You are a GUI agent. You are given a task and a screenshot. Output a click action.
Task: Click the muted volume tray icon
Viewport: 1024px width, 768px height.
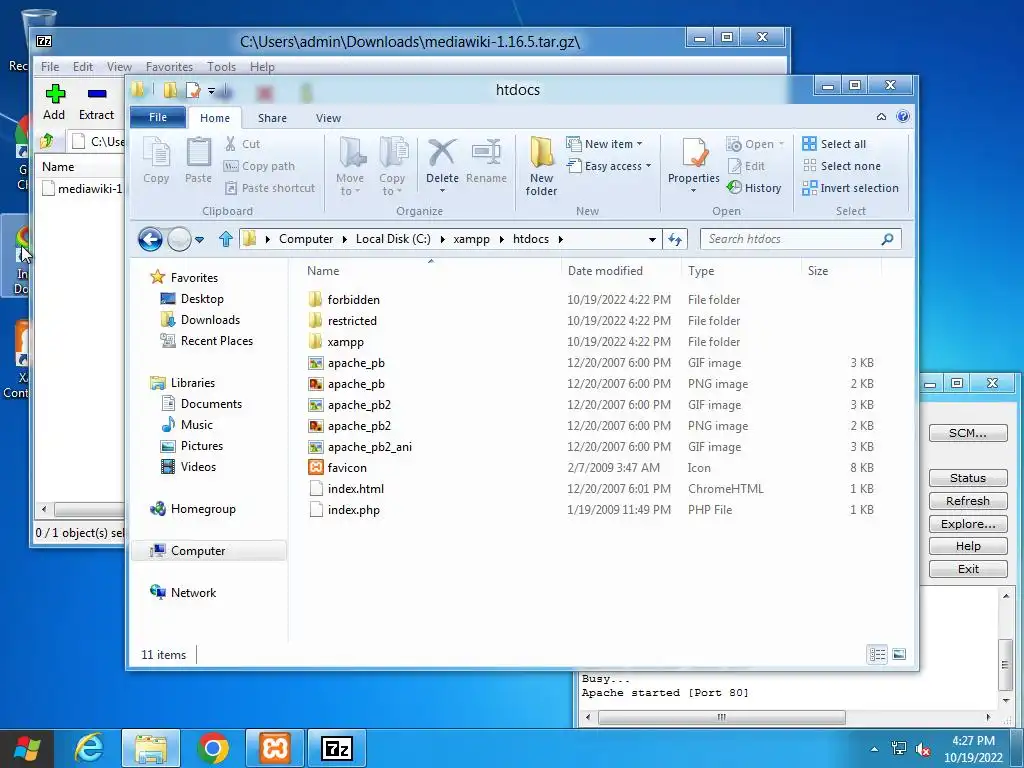click(x=922, y=749)
